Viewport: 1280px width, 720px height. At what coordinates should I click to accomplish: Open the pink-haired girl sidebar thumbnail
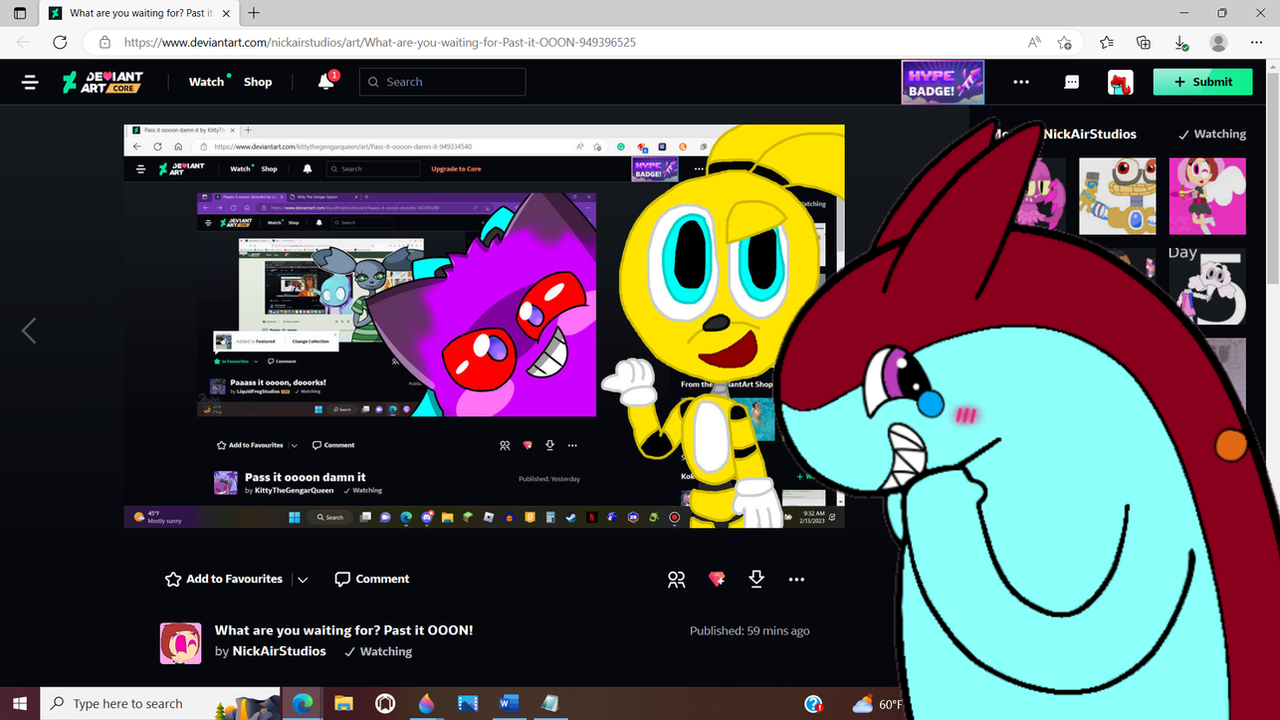tap(1208, 195)
